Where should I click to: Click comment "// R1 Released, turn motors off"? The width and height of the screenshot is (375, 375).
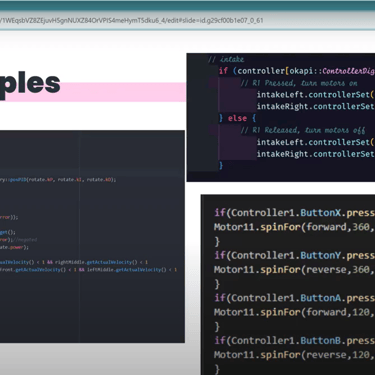click(x=303, y=130)
